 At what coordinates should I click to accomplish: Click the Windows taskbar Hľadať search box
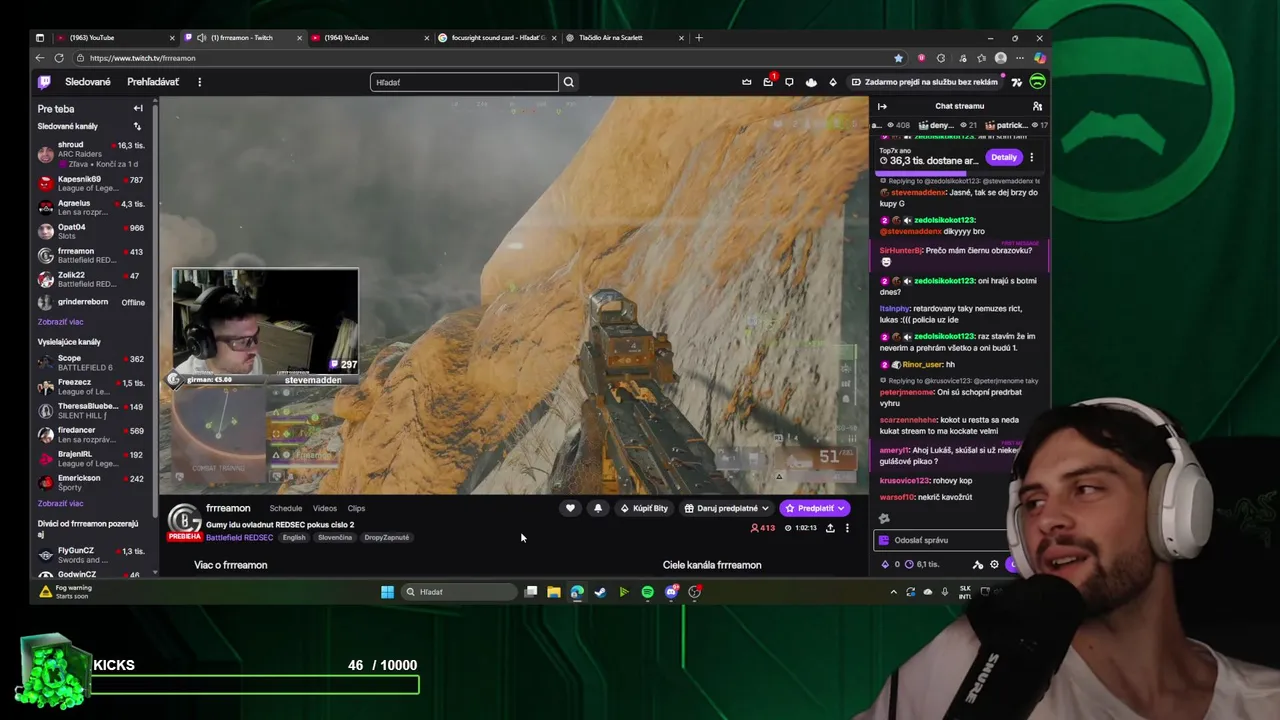[x=460, y=592]
